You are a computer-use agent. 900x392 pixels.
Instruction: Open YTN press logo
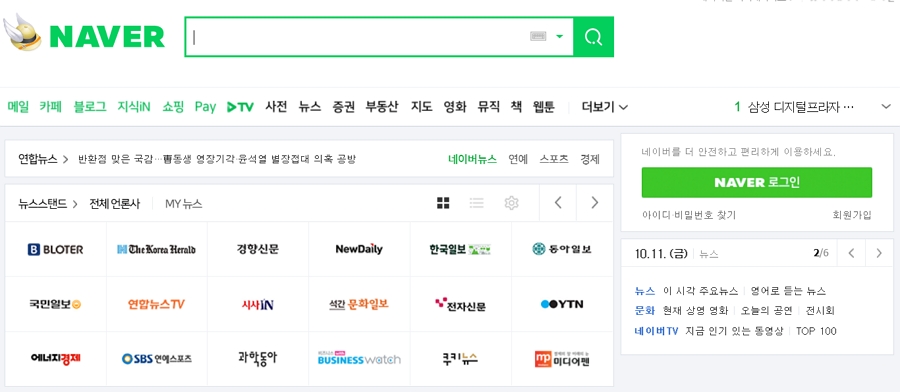tap(562, 304)
